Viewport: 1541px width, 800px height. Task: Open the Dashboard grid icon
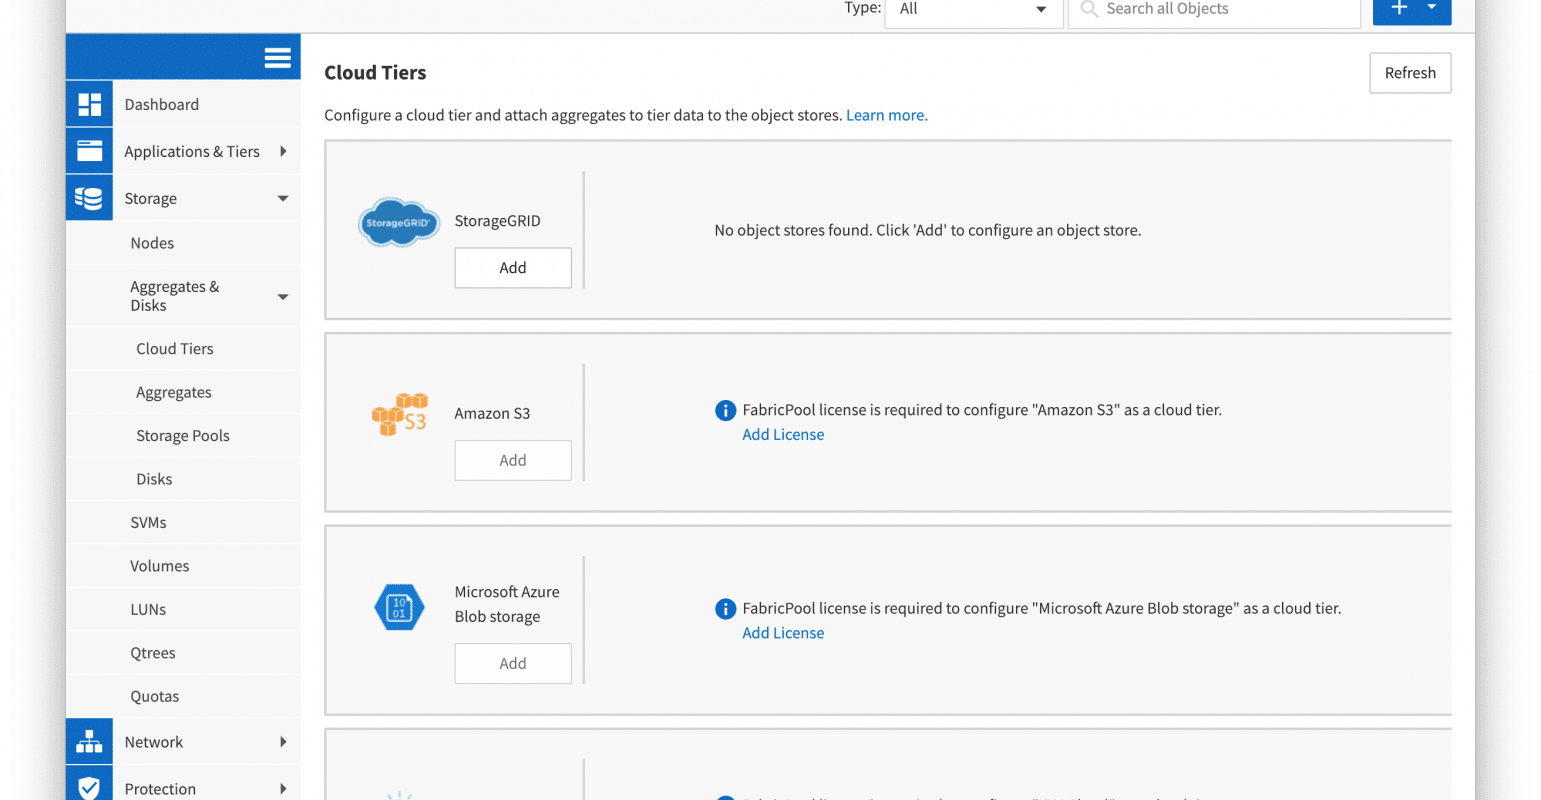[x=90, y=104]
